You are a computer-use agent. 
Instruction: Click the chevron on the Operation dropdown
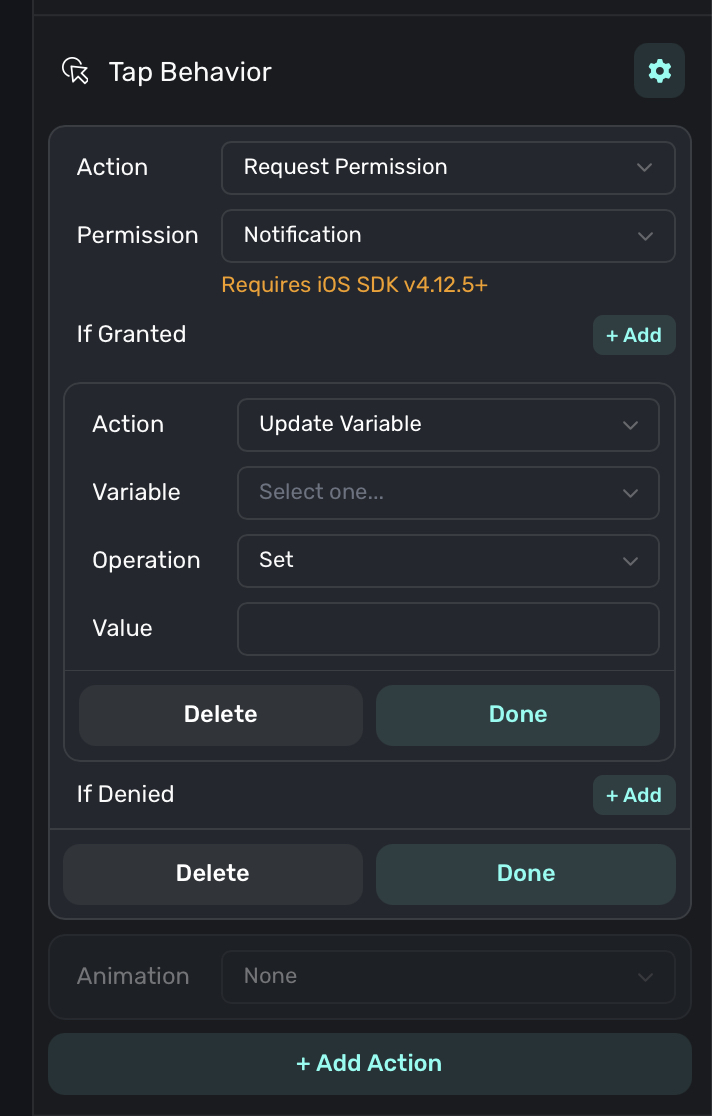(630, 561)
